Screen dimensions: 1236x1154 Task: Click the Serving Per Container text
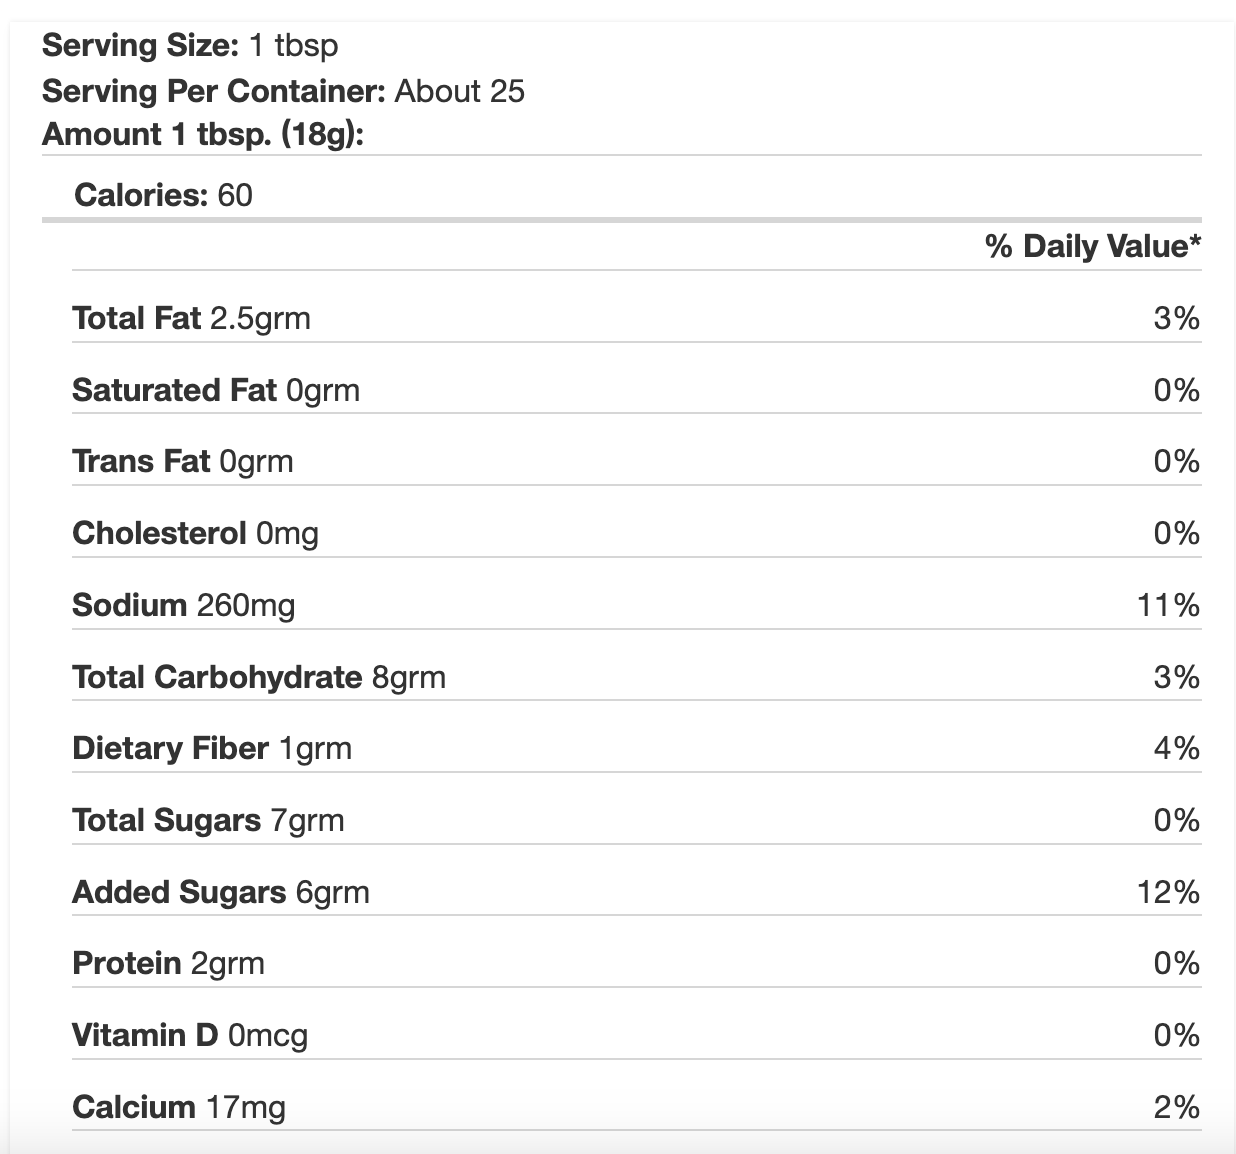click(283, 91)
